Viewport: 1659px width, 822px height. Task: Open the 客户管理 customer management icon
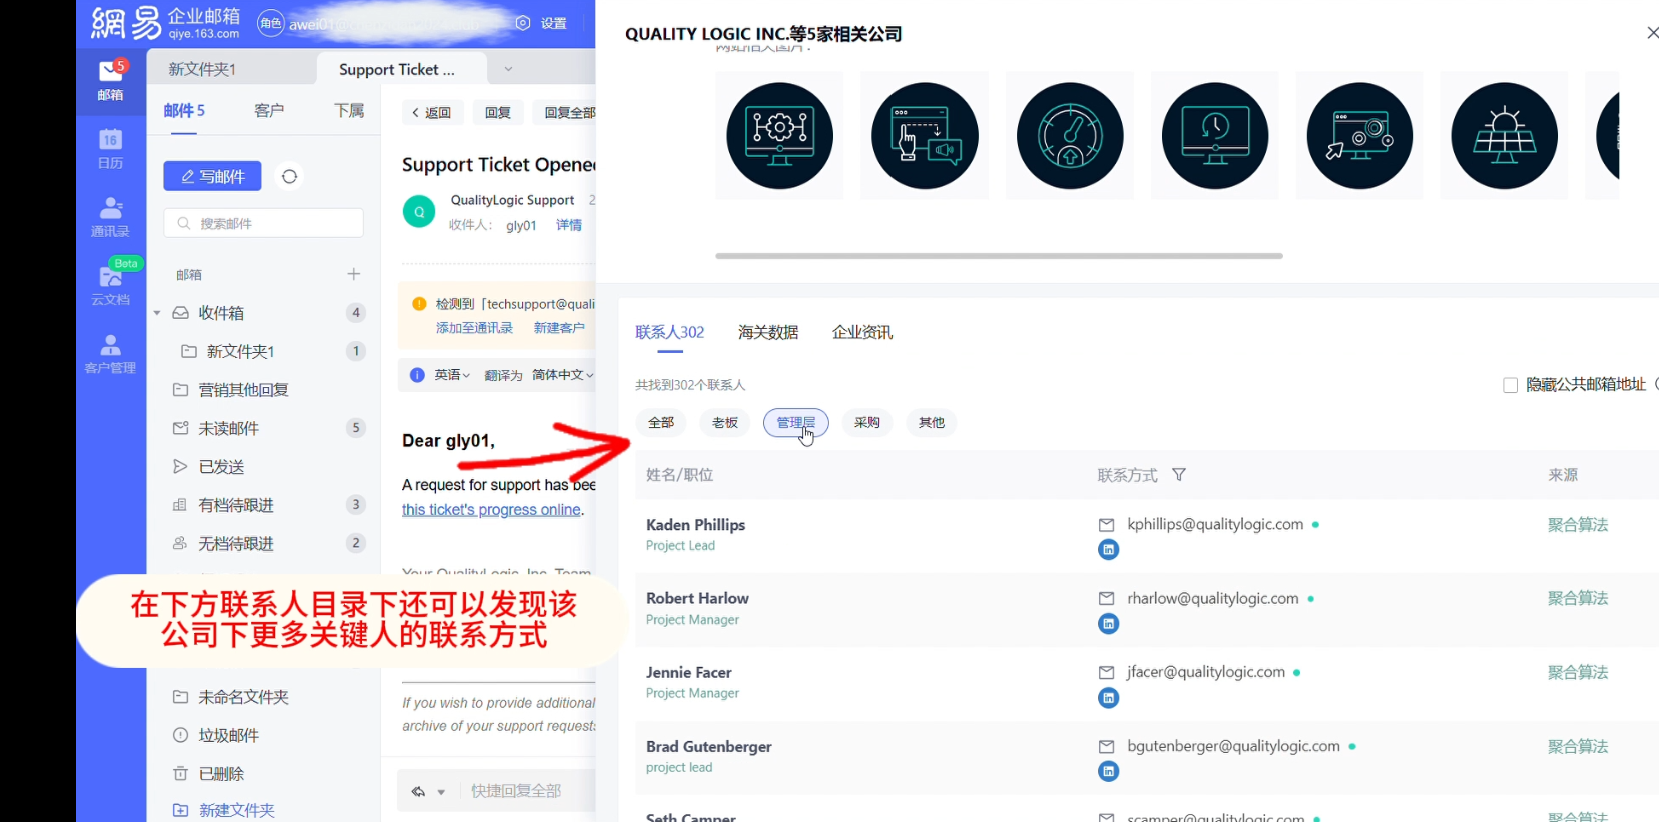coord(110,353)
